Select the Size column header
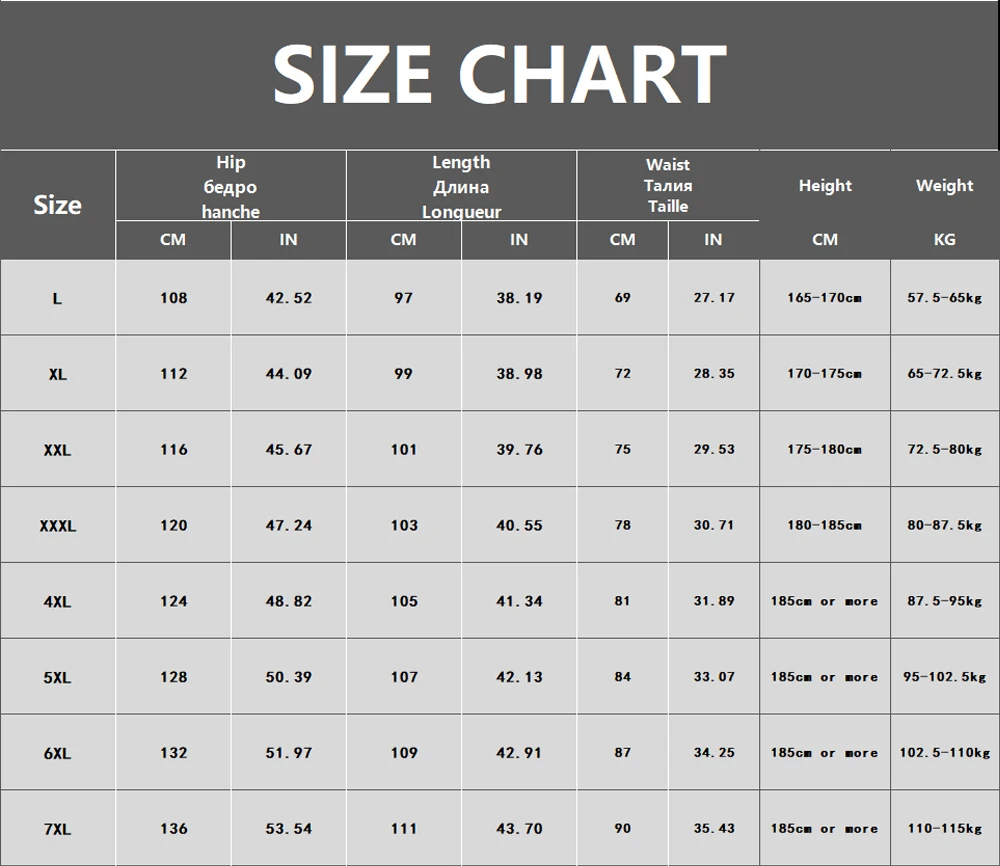 (x=57, y=205)
